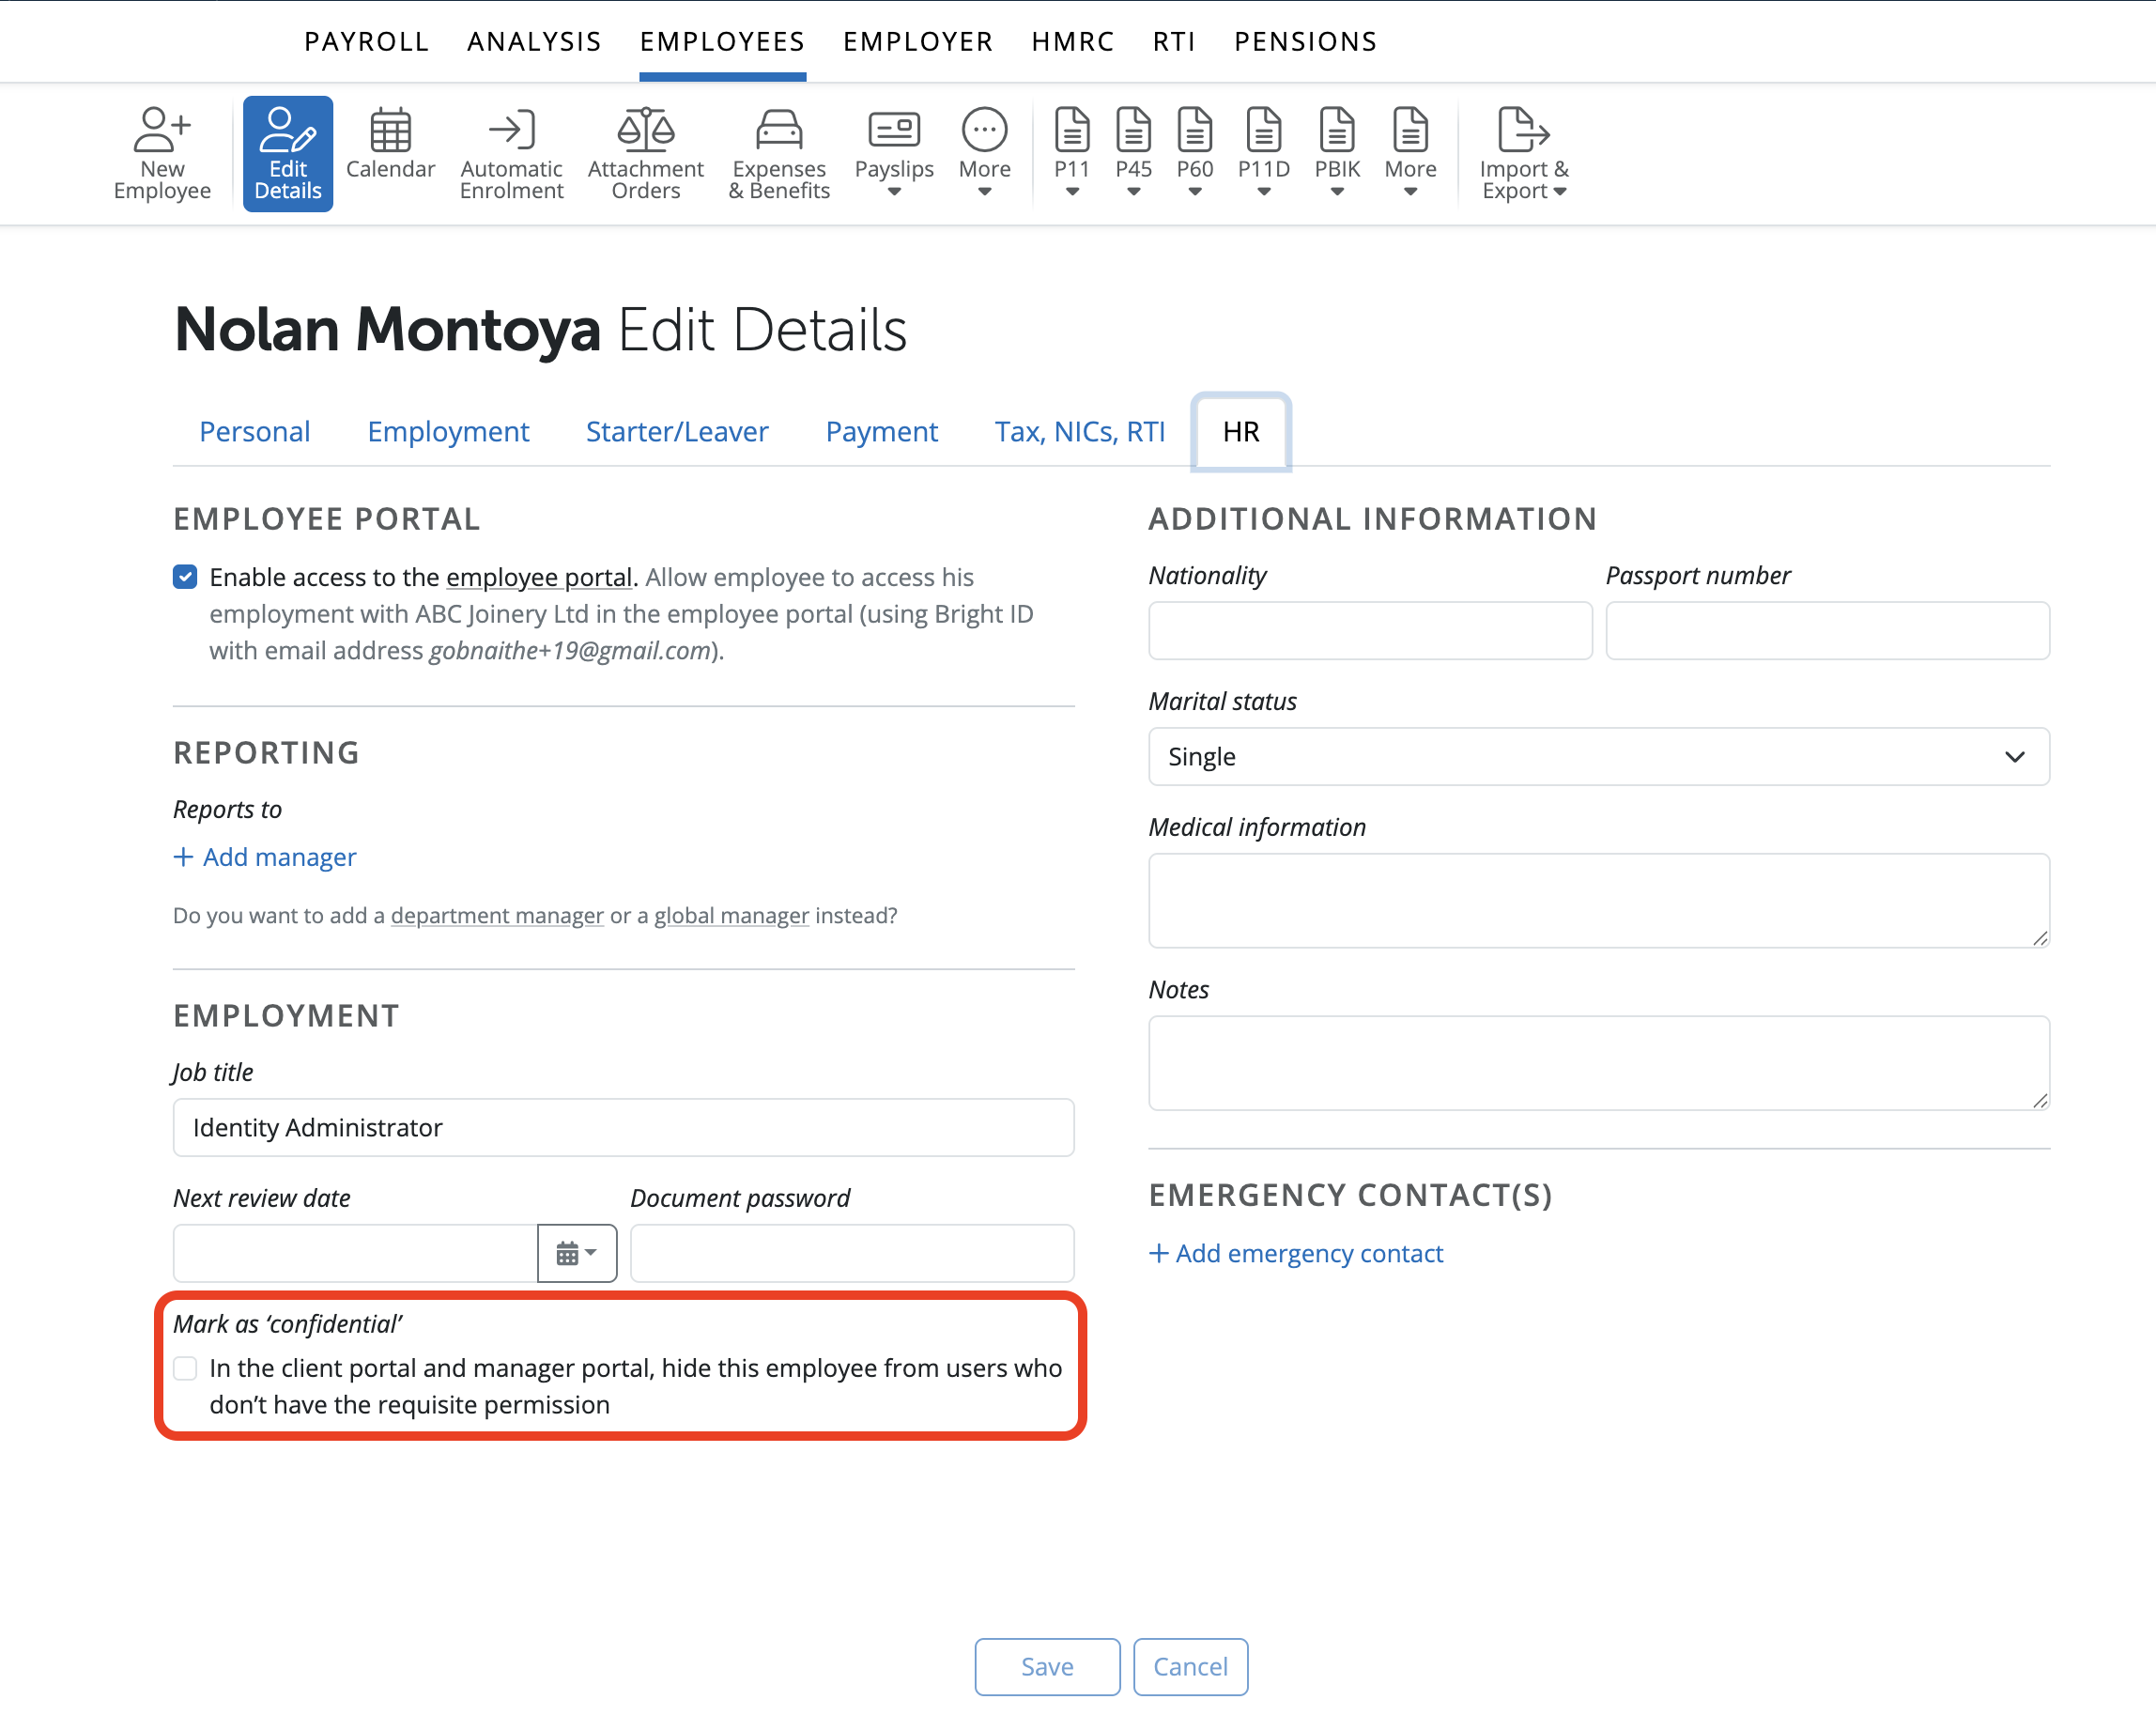
Task: Switch to the Tax, NICs, RTI tab
Action: [x=1079, y=432]
